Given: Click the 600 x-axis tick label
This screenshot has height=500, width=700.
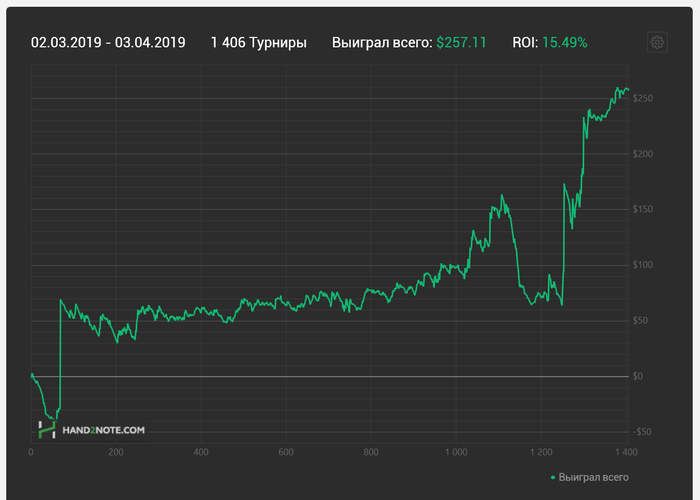Looking at the screenshot, I should tap(286, 452).
